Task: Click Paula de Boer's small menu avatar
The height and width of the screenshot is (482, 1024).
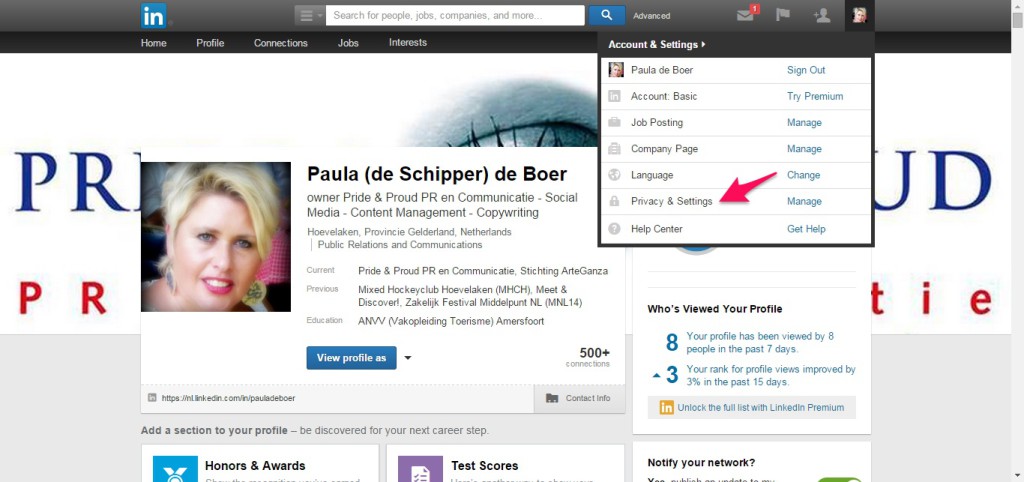Action: click(x=616, y=70)
